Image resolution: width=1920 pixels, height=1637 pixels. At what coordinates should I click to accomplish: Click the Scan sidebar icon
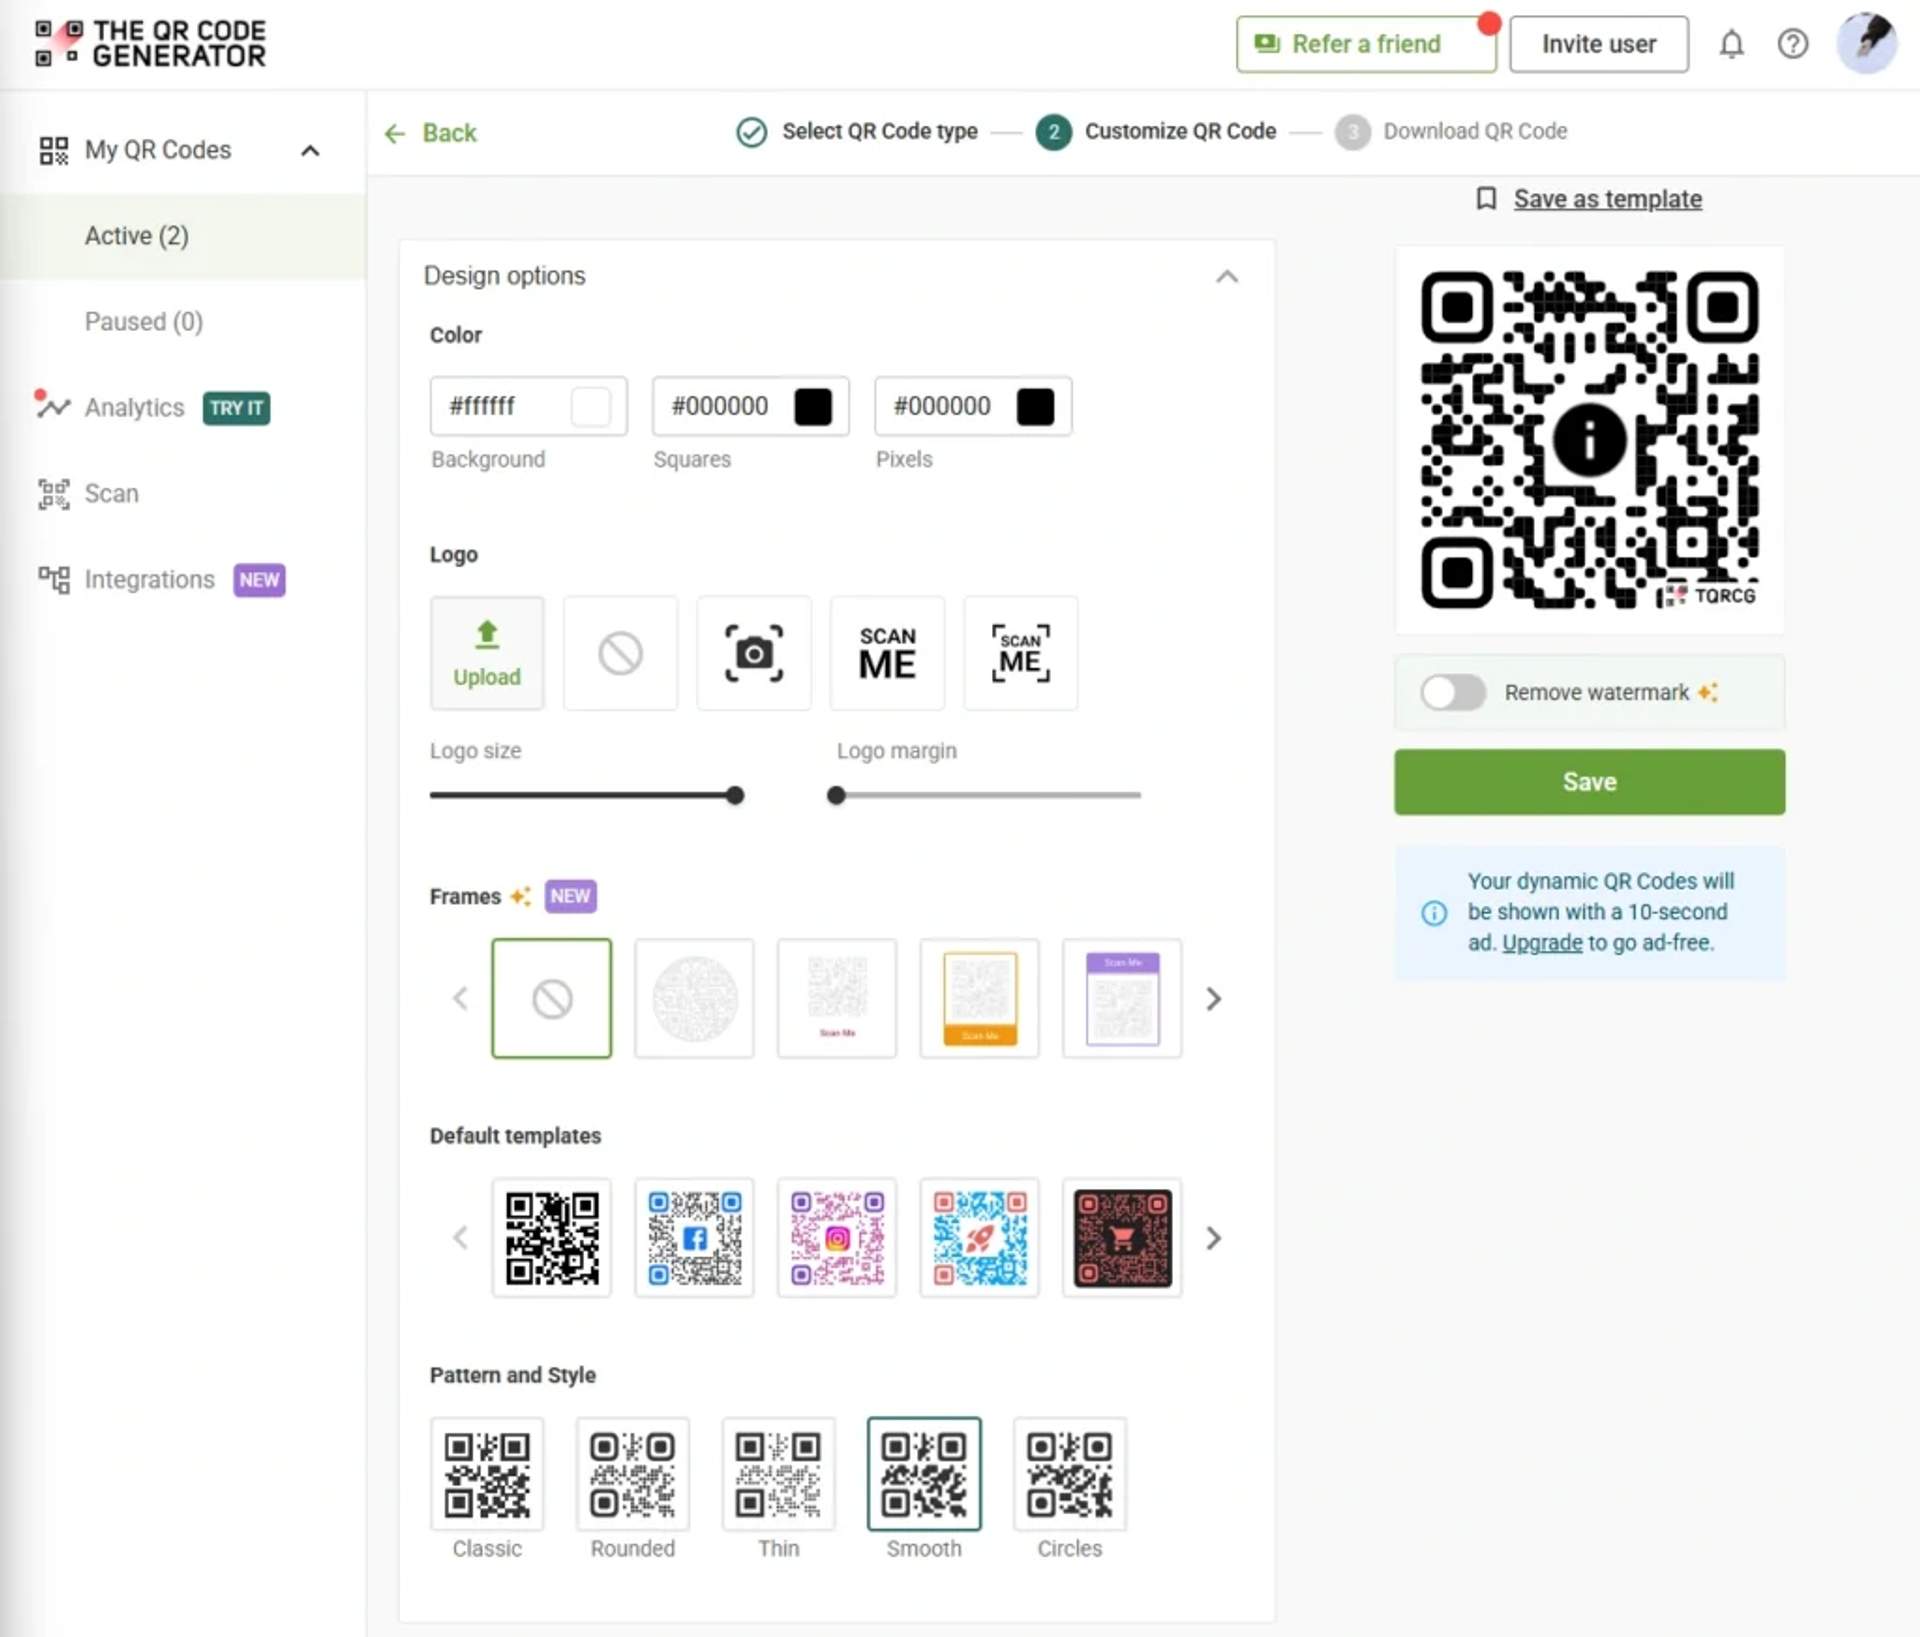[x=54, y=493]
